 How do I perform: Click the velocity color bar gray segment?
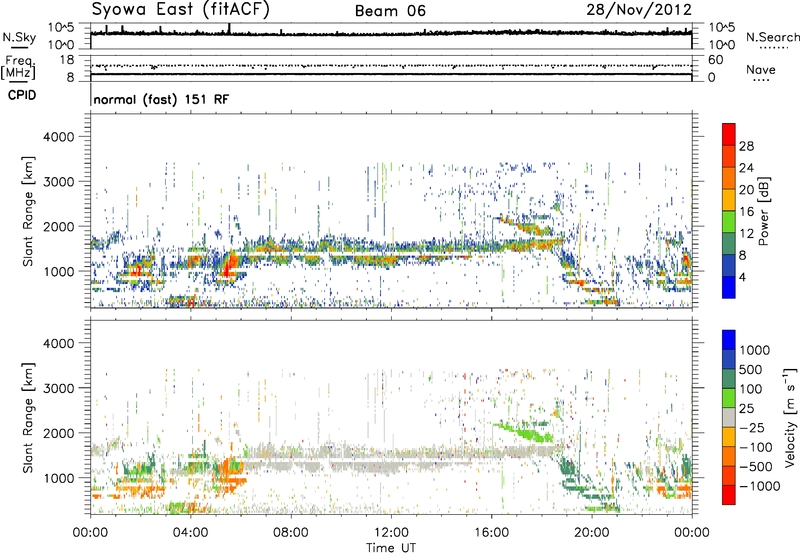[729, 417]
